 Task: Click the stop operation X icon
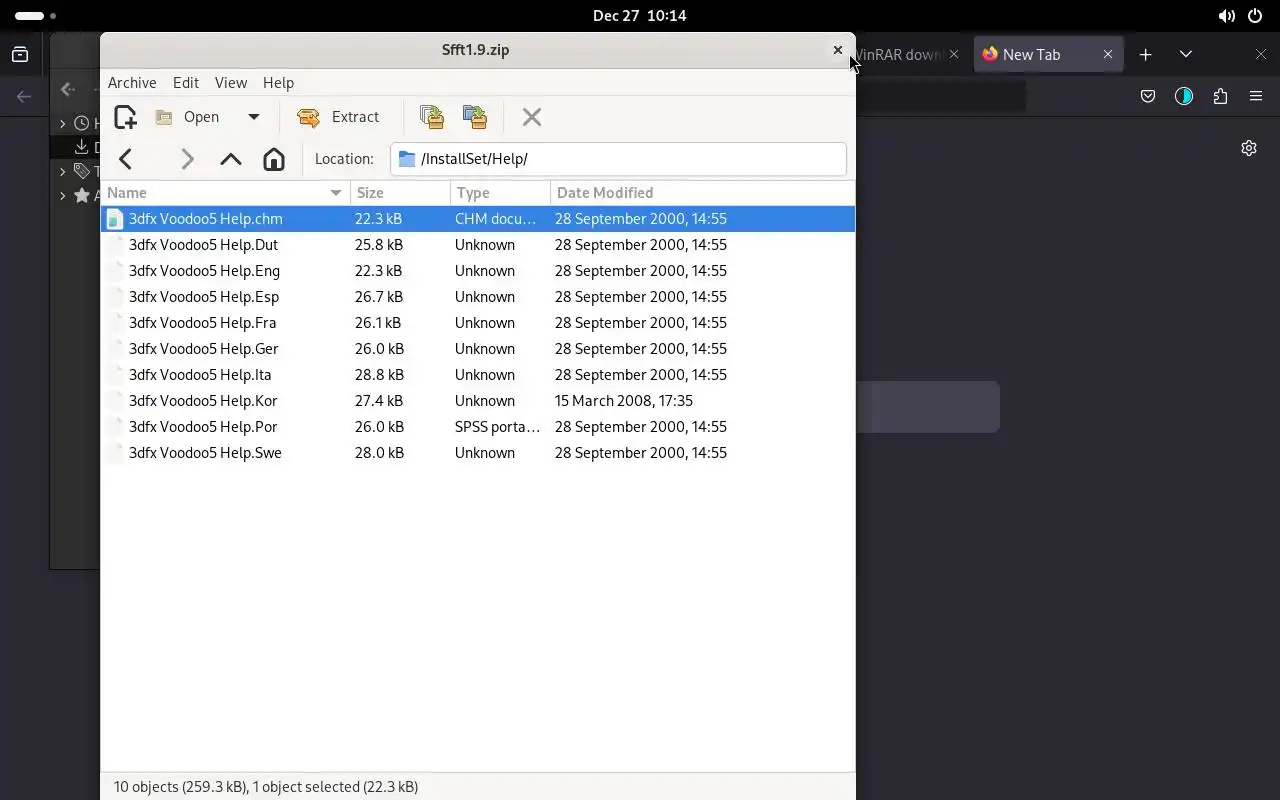click(532, 117)
